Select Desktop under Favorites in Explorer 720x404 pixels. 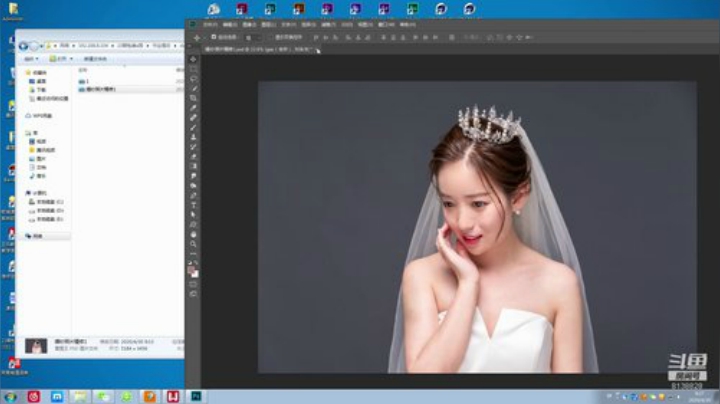pyautogui.click(x=38, y=81)
